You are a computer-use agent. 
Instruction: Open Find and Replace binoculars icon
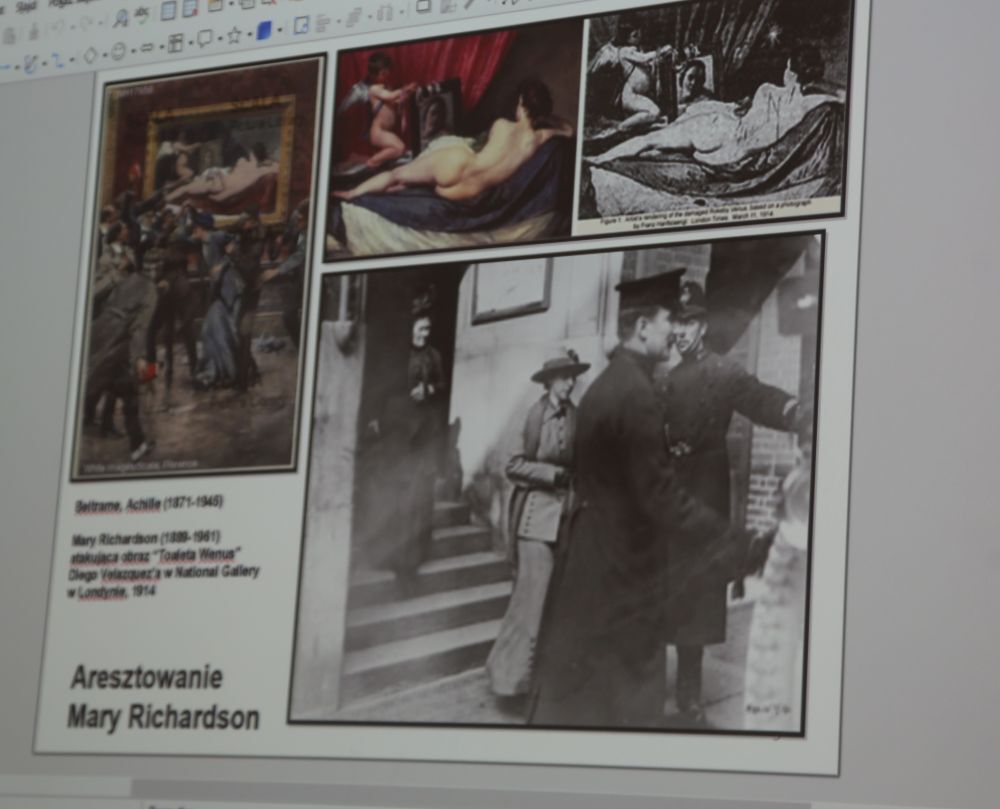120,17
